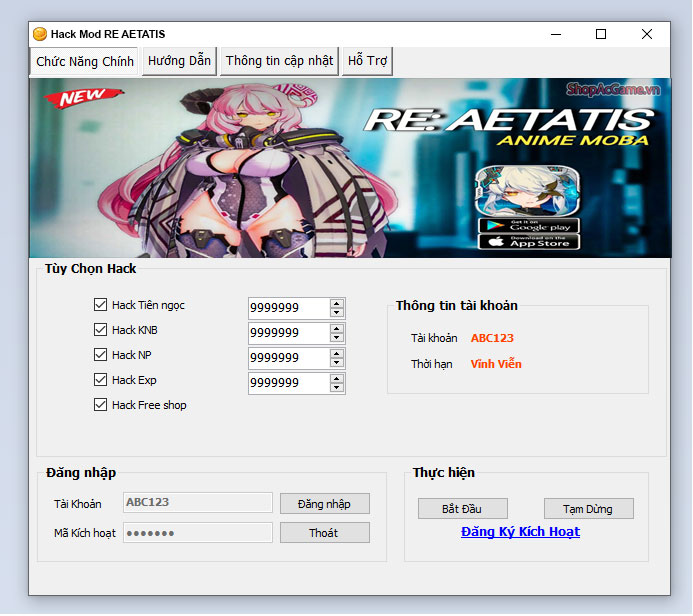This screenshot has height=616, width=693.
Task: Start the hack with Bắt Đầu button
Action: [x=463, y=509]
